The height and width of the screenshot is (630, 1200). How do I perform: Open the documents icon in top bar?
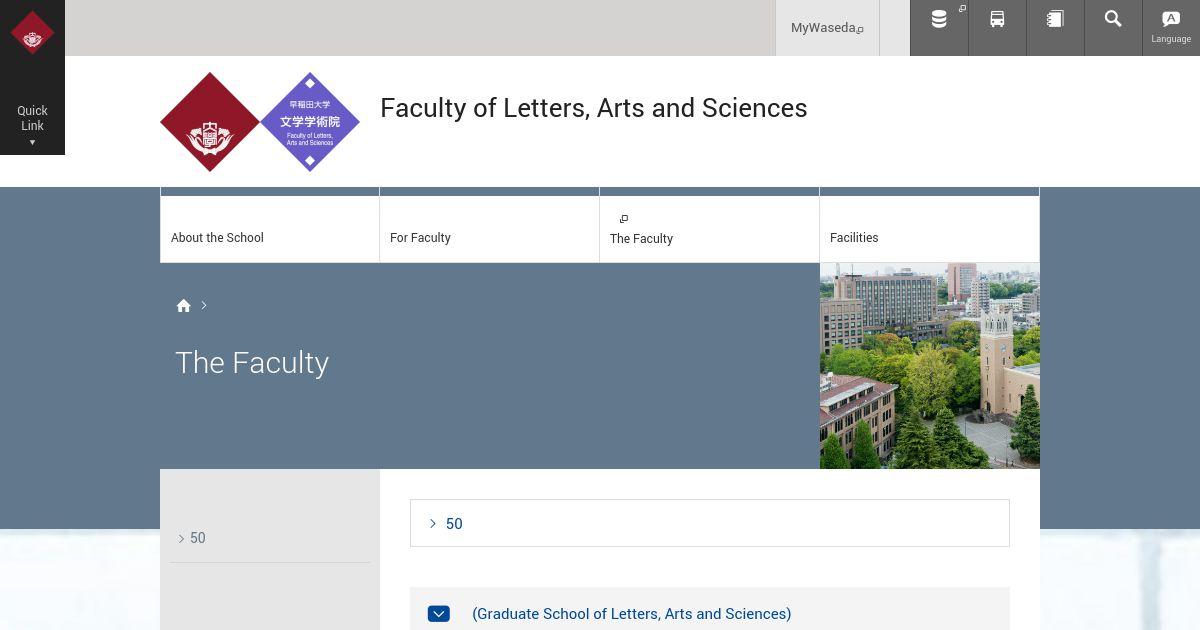[1055, 19]
